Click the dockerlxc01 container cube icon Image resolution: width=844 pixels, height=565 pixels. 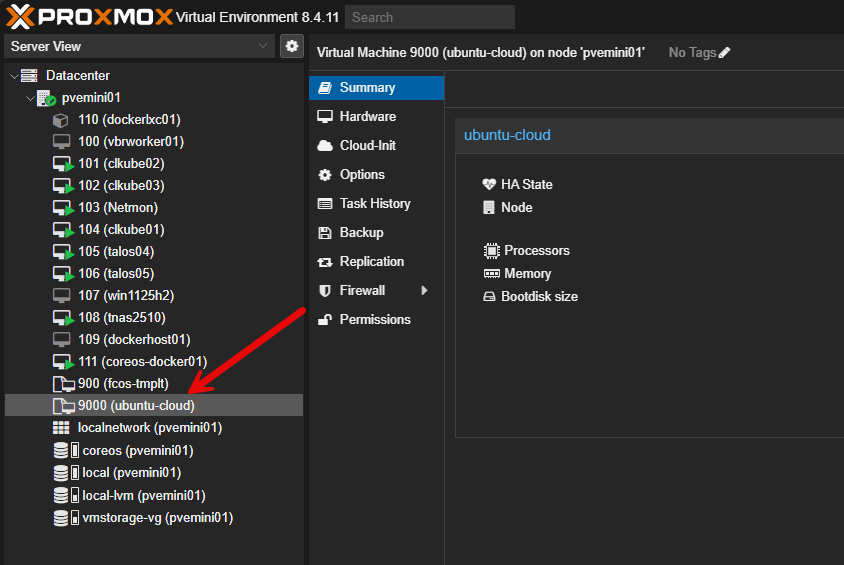click(61, 120)
